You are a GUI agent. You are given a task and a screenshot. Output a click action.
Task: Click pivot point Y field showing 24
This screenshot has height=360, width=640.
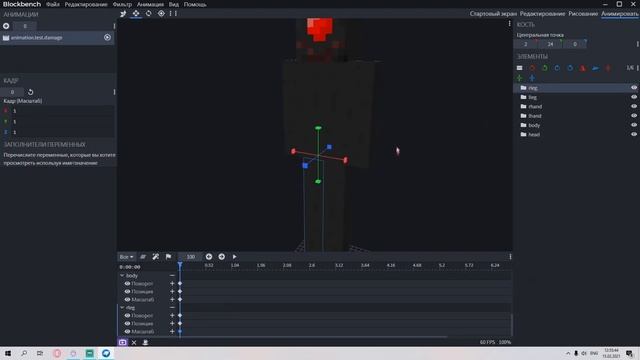click(x=550, y=44)
